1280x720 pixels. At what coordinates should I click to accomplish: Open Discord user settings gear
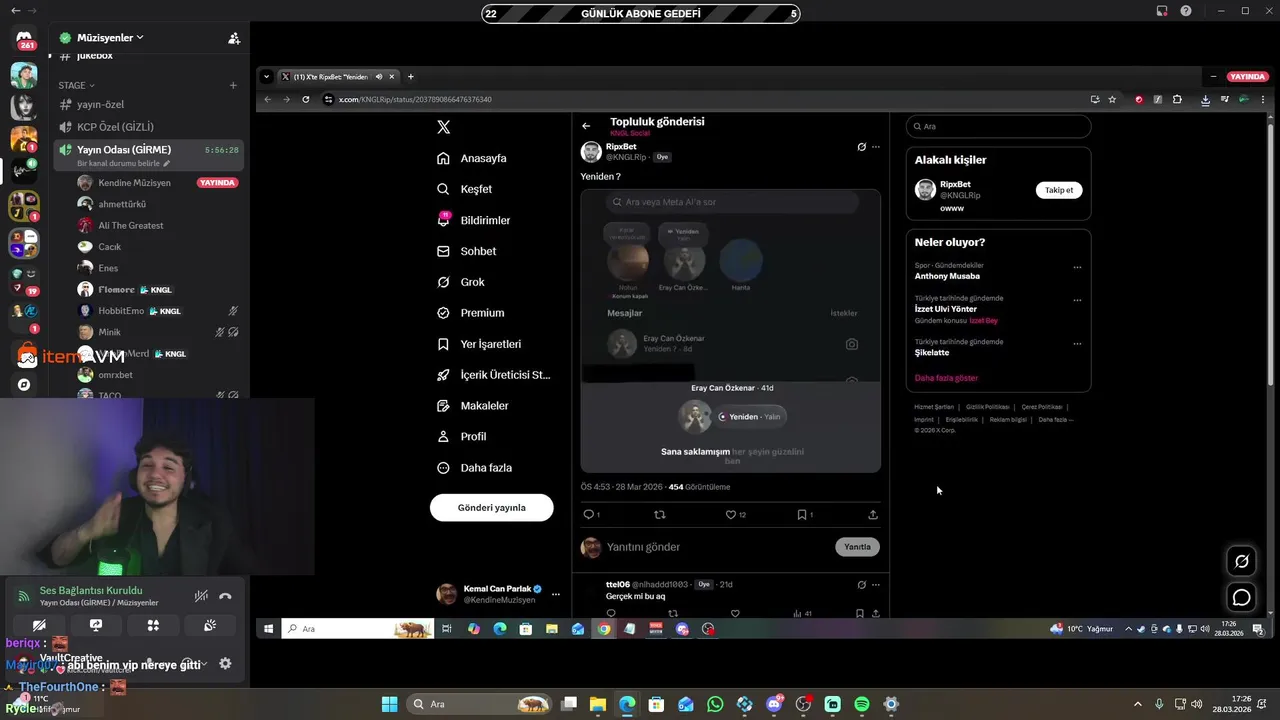225,663
